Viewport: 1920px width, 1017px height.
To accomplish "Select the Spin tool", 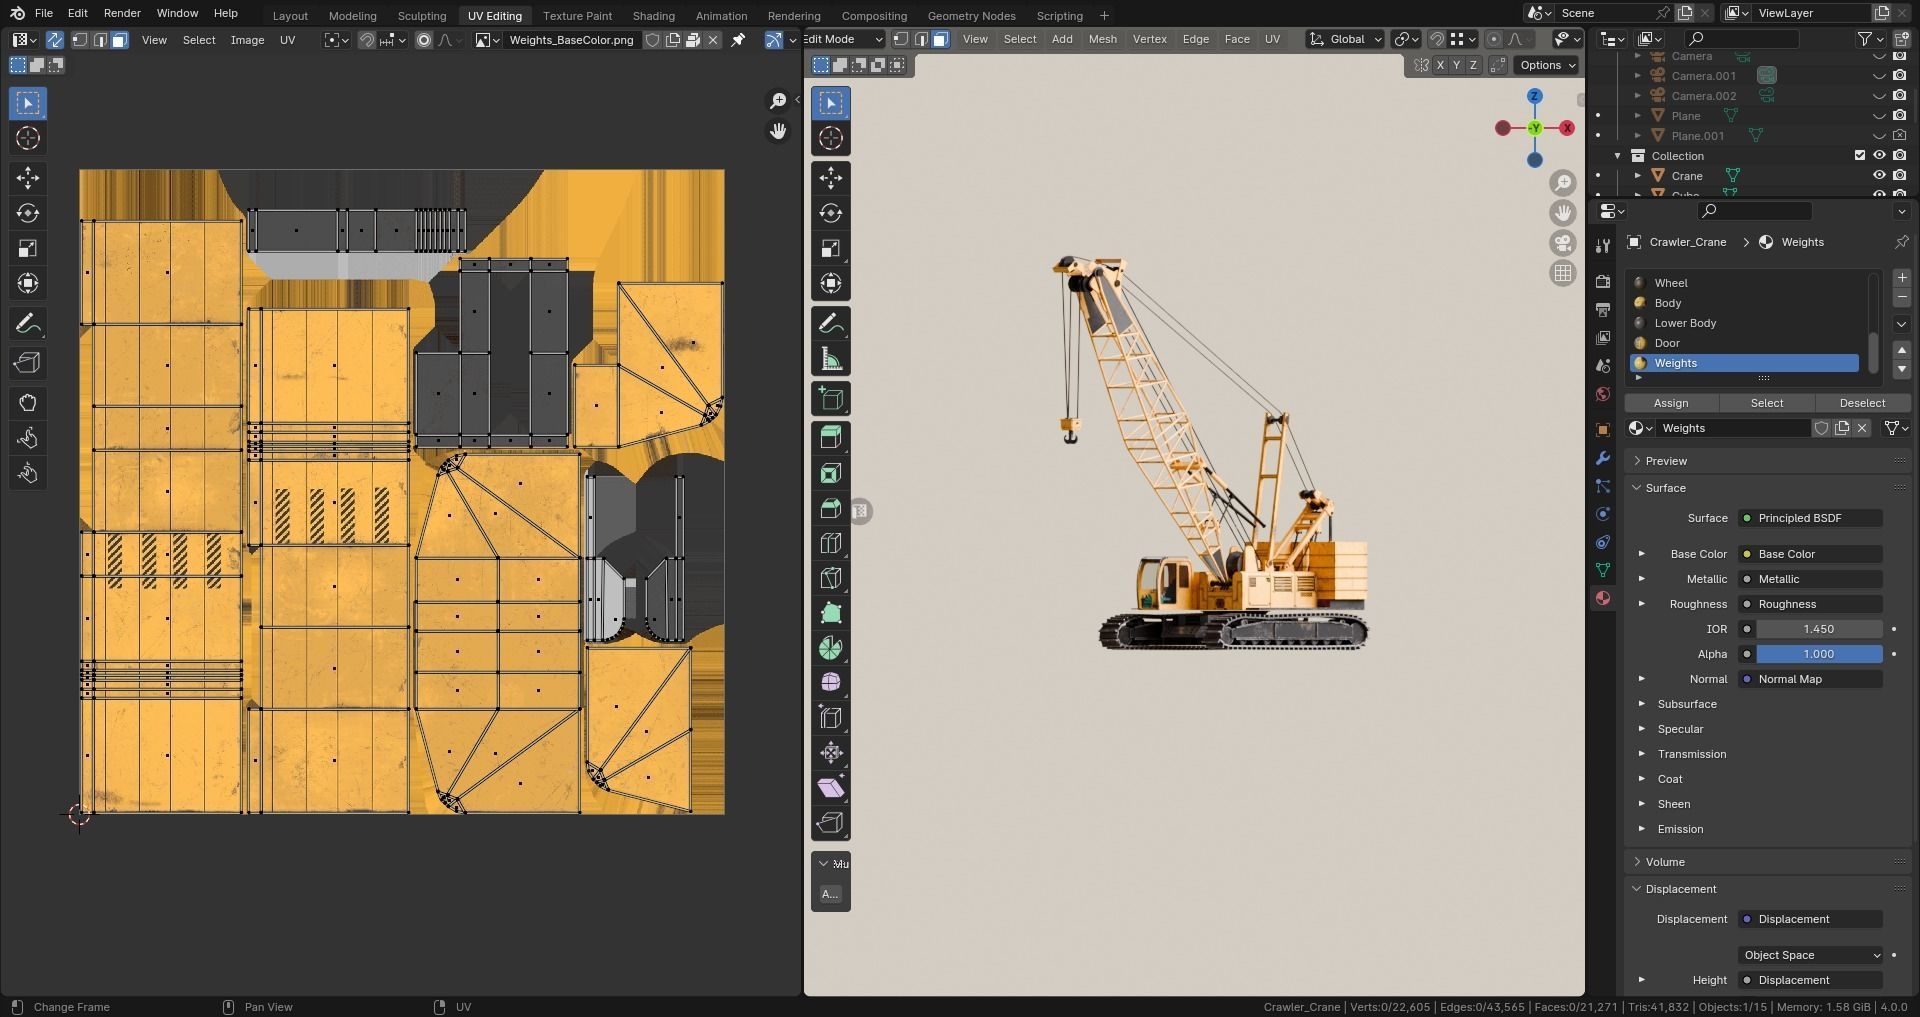I will [831, 648].
